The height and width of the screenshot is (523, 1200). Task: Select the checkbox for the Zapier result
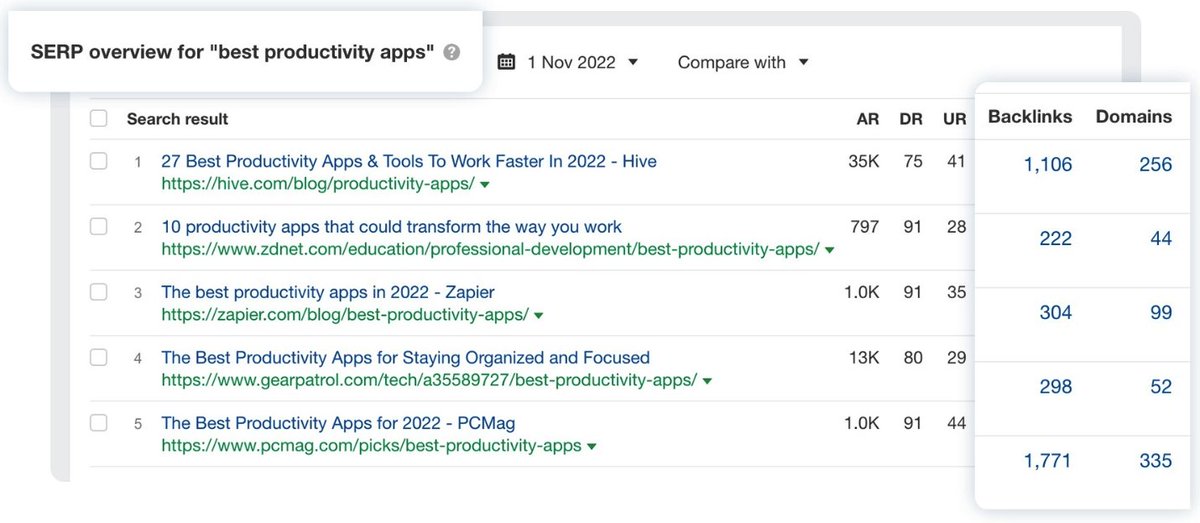[x=99, y=292]
